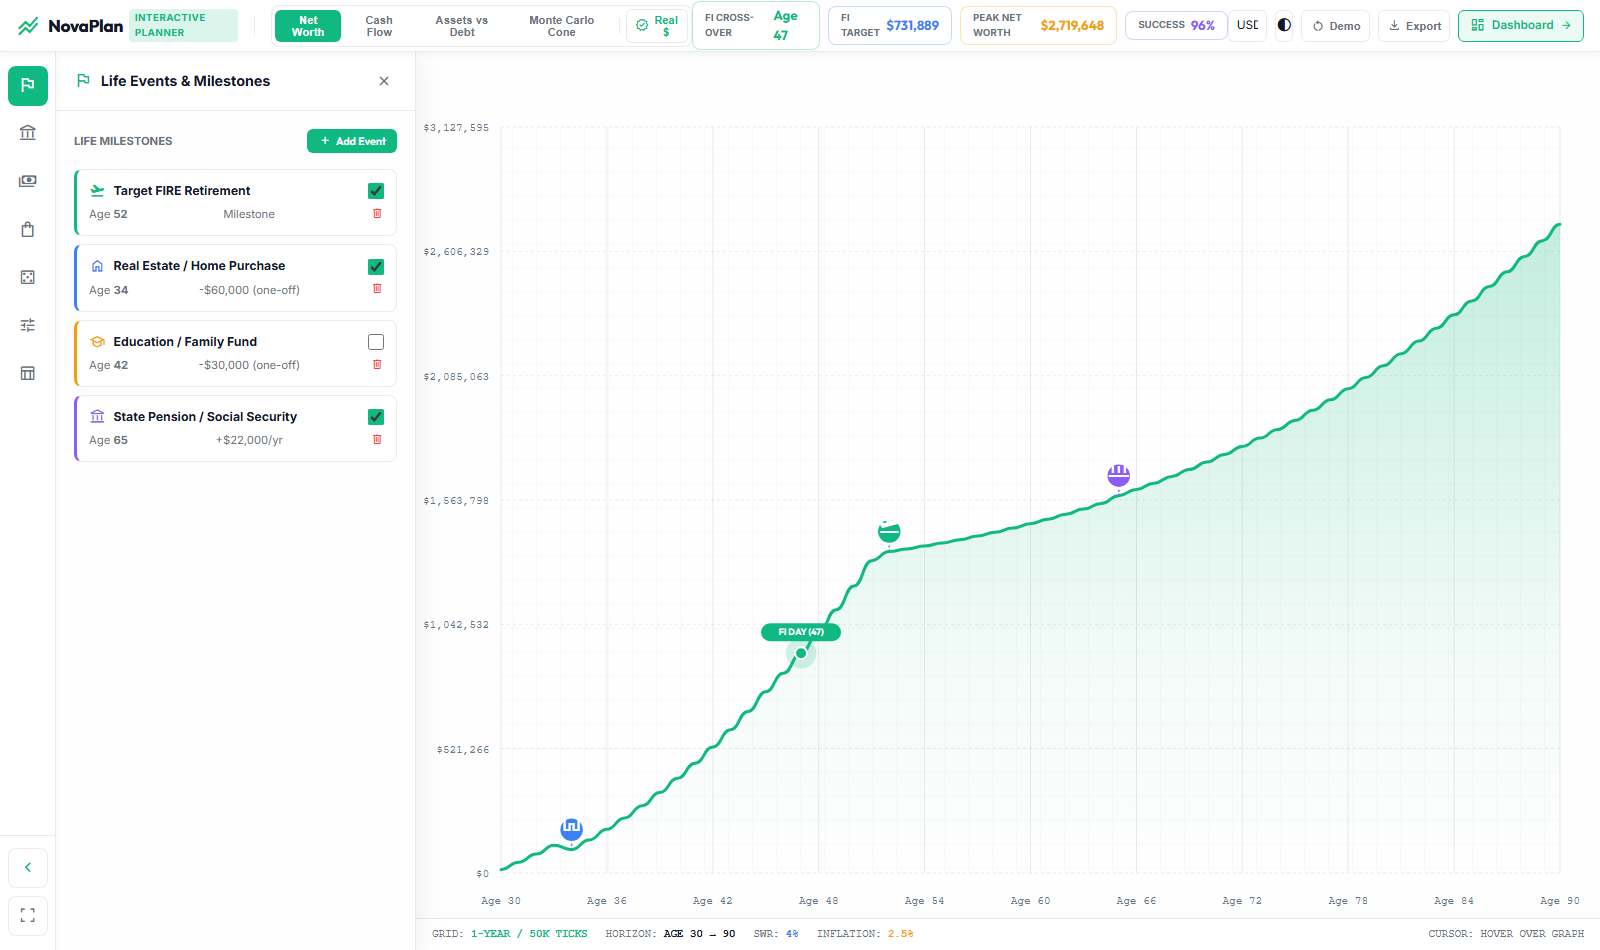Open the shopping bag expenses sidebar icon
The height and width of the screenshot is (950, 1600).
tap(28, 229)
